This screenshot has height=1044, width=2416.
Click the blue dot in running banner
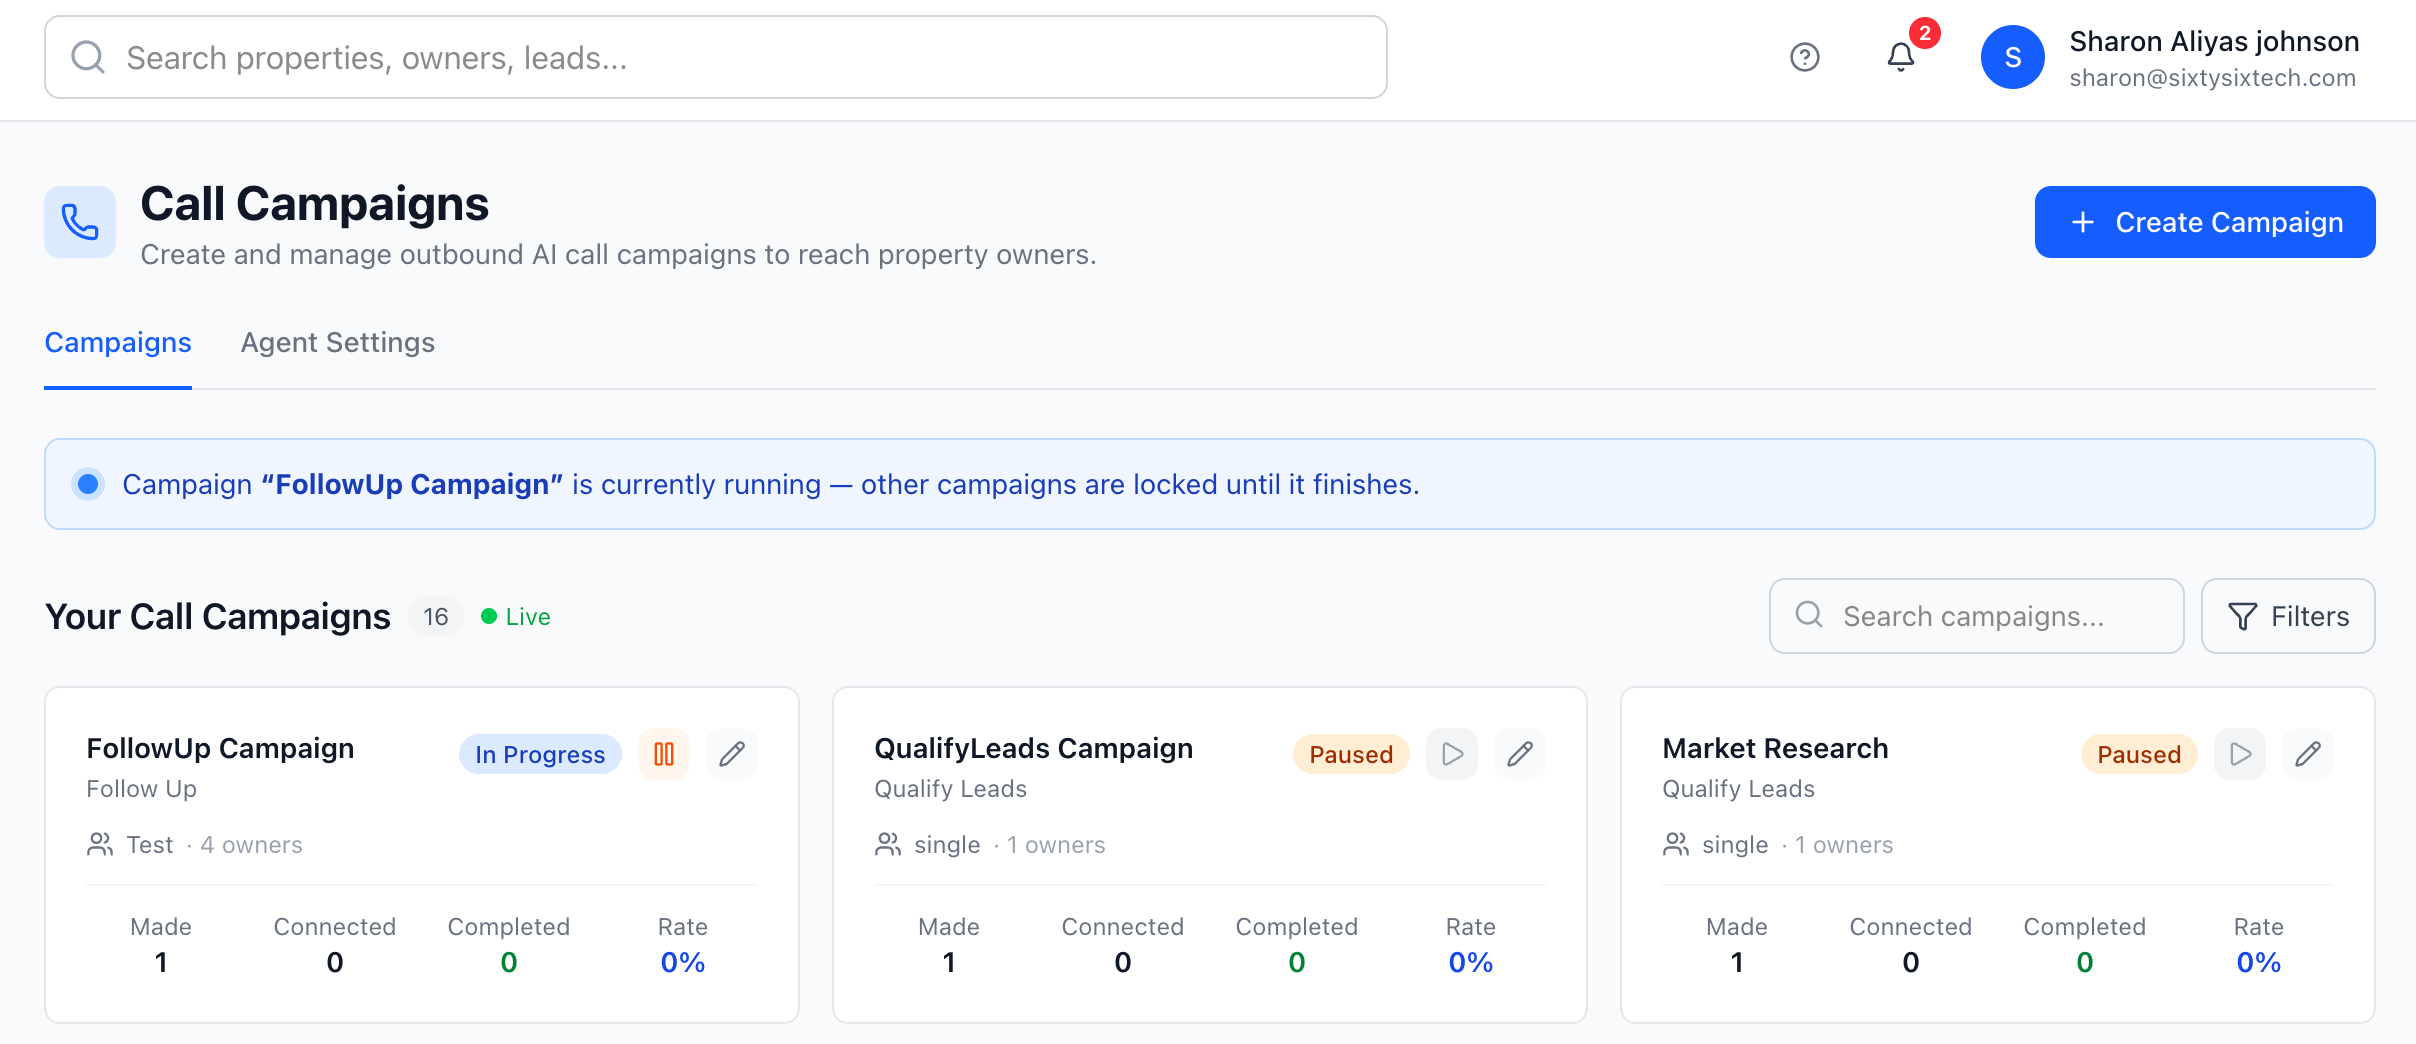[x=88, y=484]
